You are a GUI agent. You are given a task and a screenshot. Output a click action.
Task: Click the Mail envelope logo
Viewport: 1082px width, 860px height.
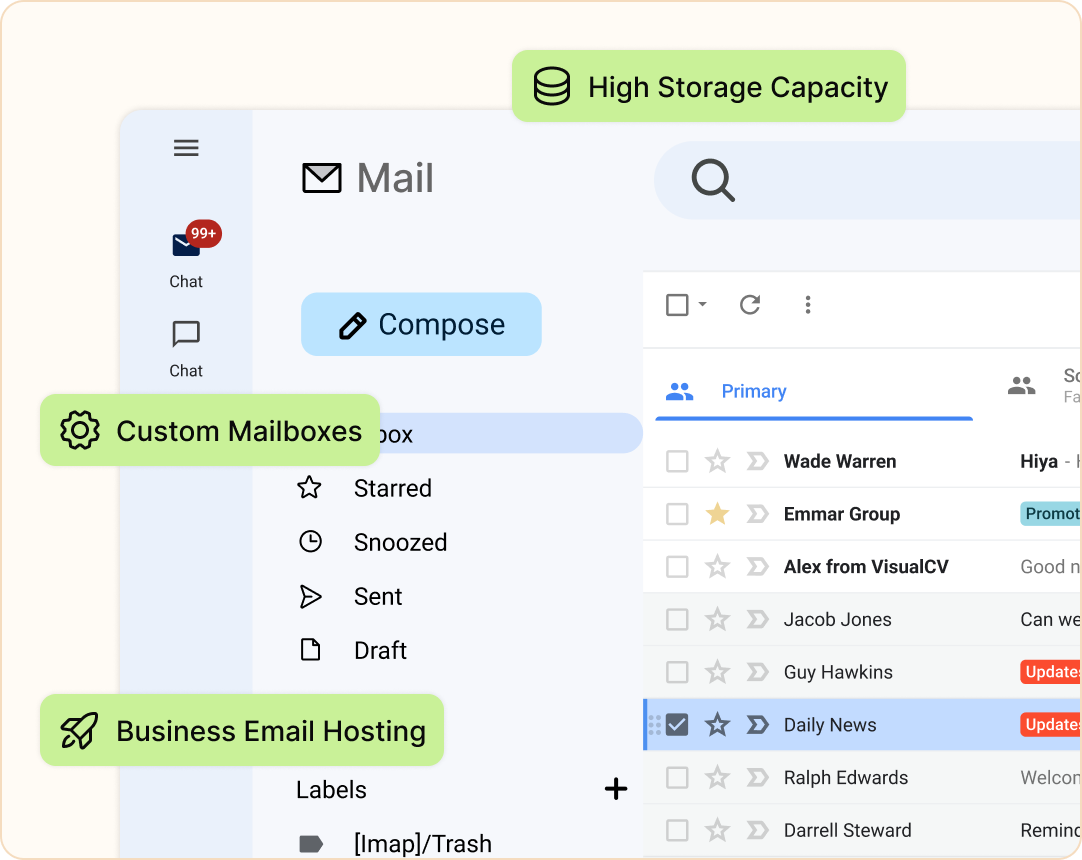coord(322,178)
